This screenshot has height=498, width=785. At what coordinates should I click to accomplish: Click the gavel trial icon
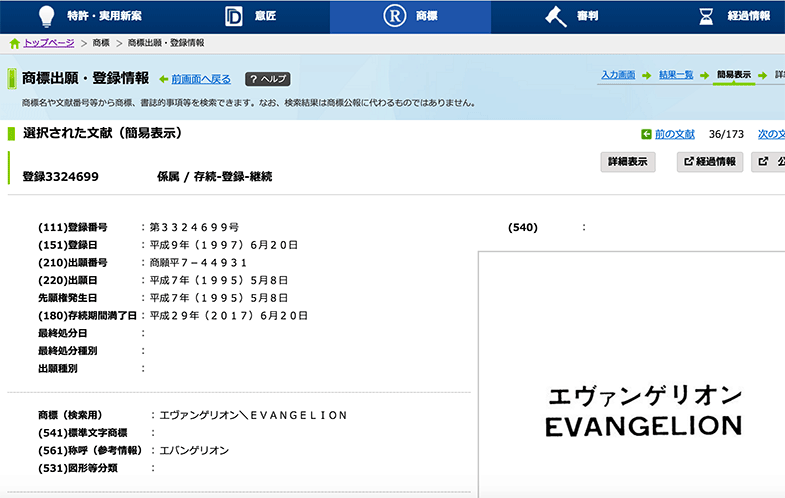point(555,17)
